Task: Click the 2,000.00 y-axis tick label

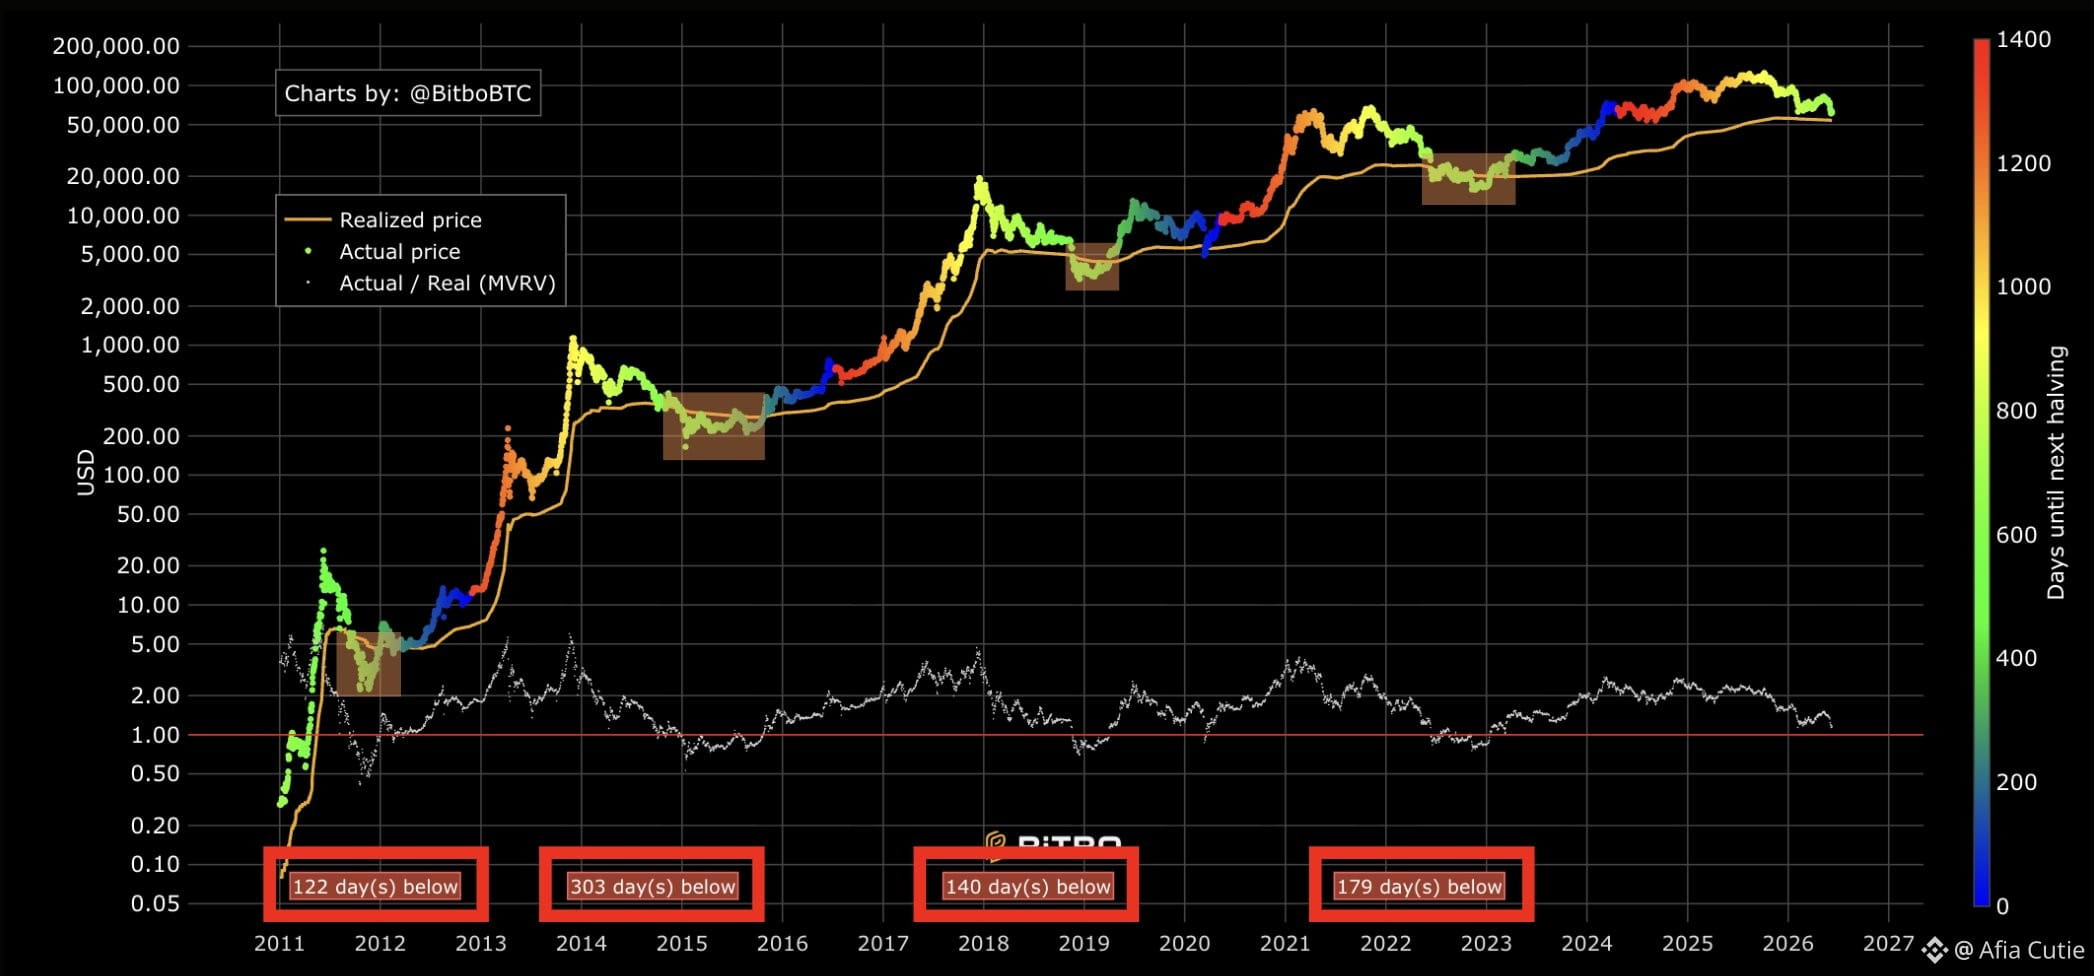Action: click(129, 306)
